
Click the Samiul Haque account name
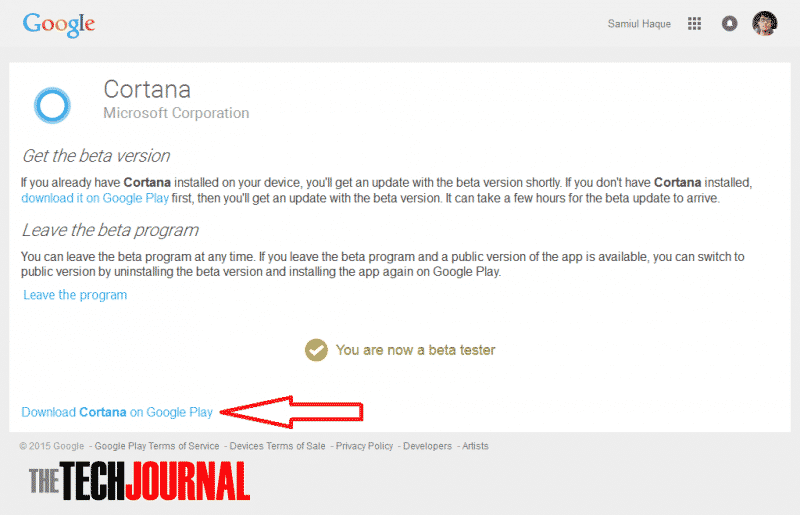tap(639, 23)
